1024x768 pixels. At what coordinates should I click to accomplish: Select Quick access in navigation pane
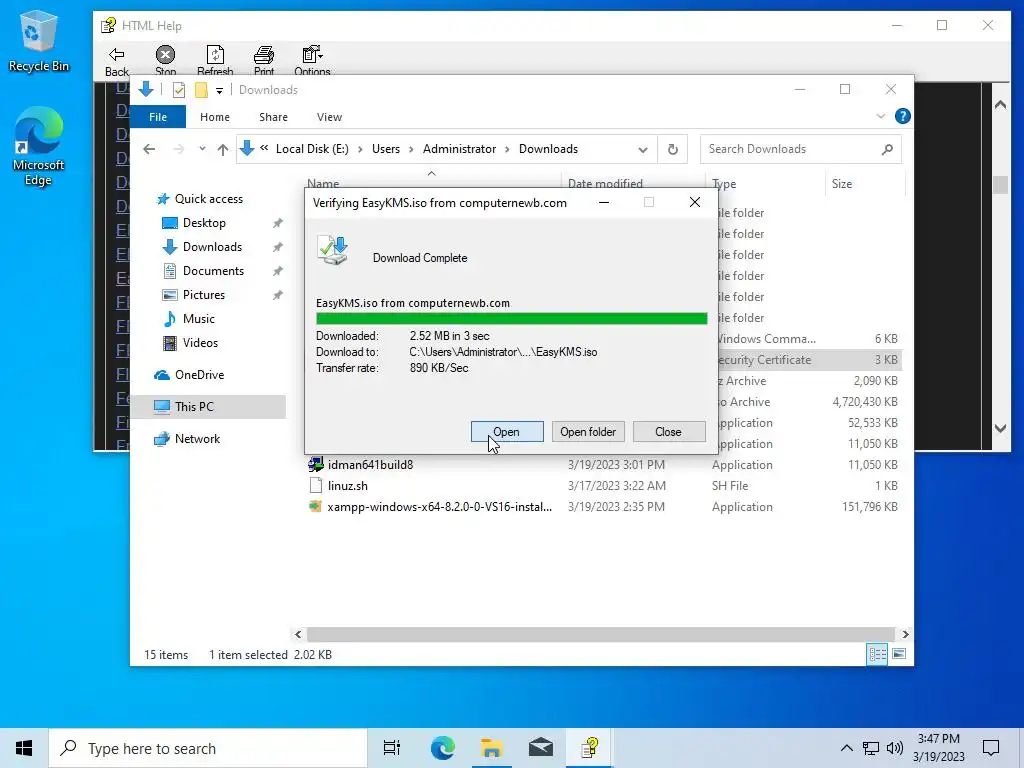click(x=209, y=199)
